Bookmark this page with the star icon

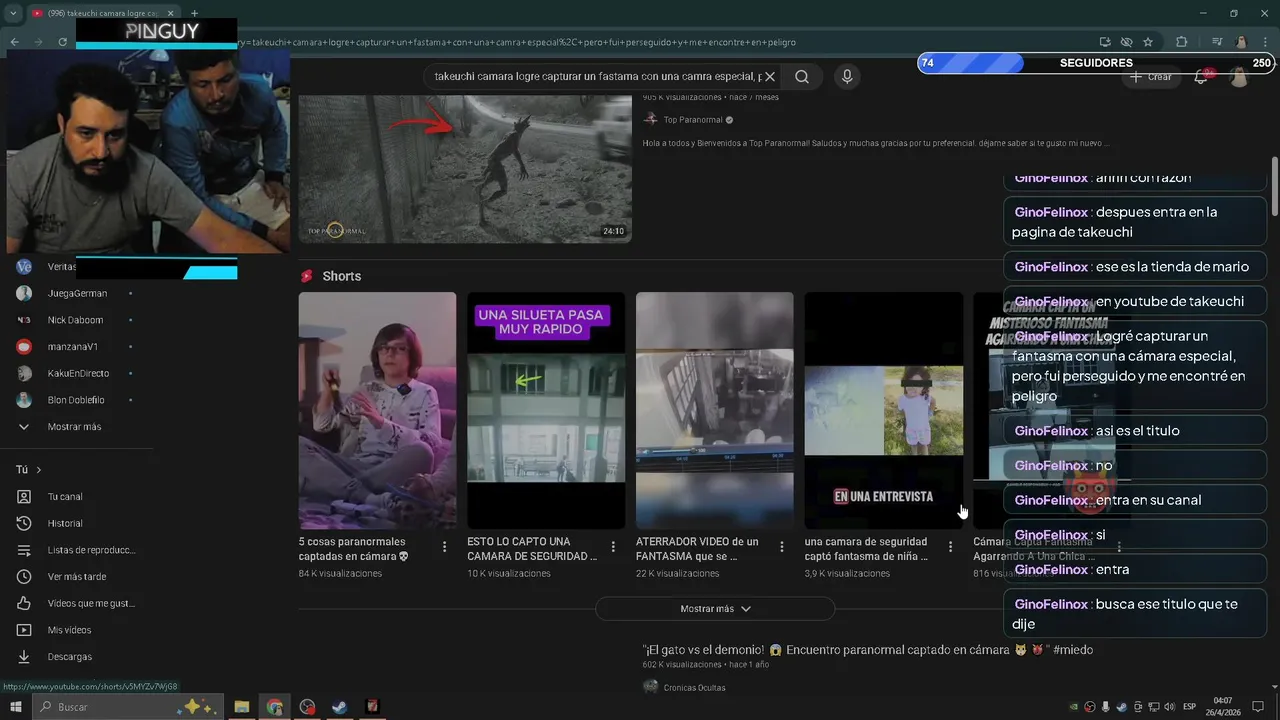[x=1148, y=42]
